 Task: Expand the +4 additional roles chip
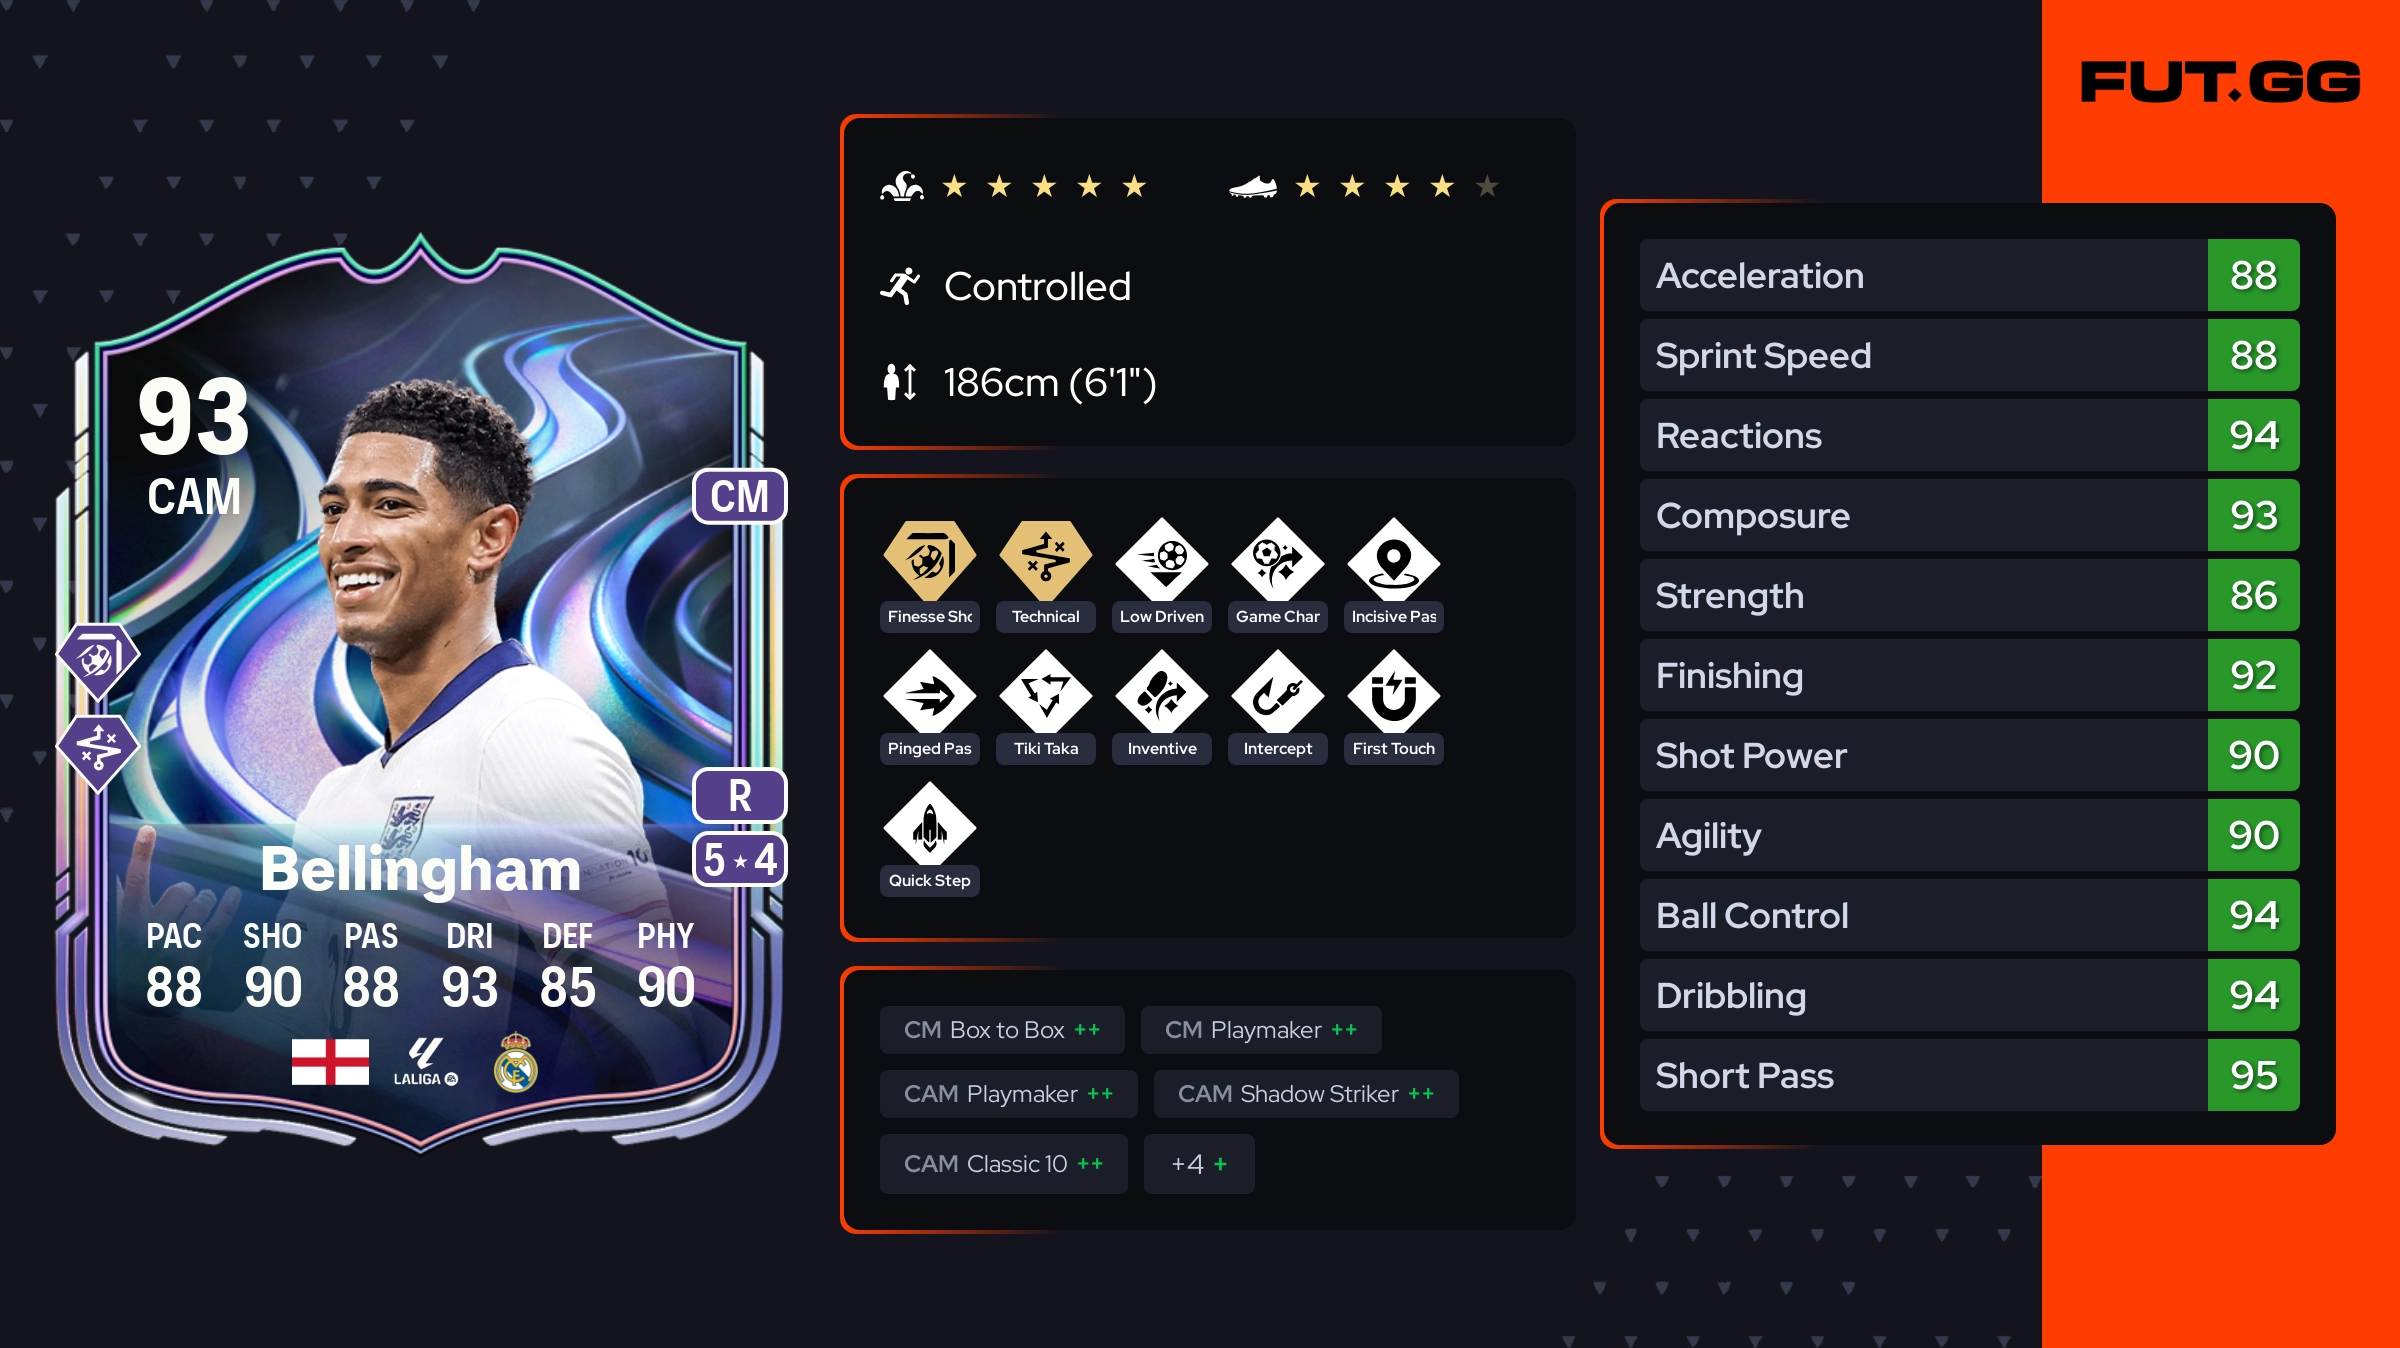click(1199, 1164)
